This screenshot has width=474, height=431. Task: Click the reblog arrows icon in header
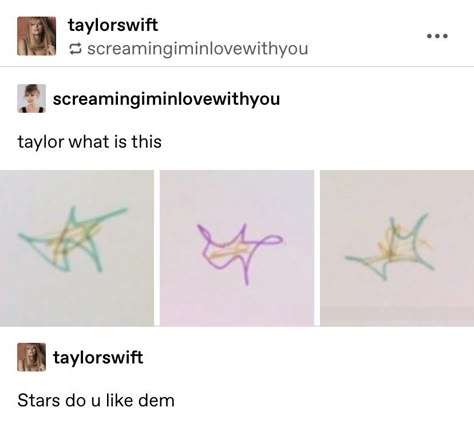[75, 49]
